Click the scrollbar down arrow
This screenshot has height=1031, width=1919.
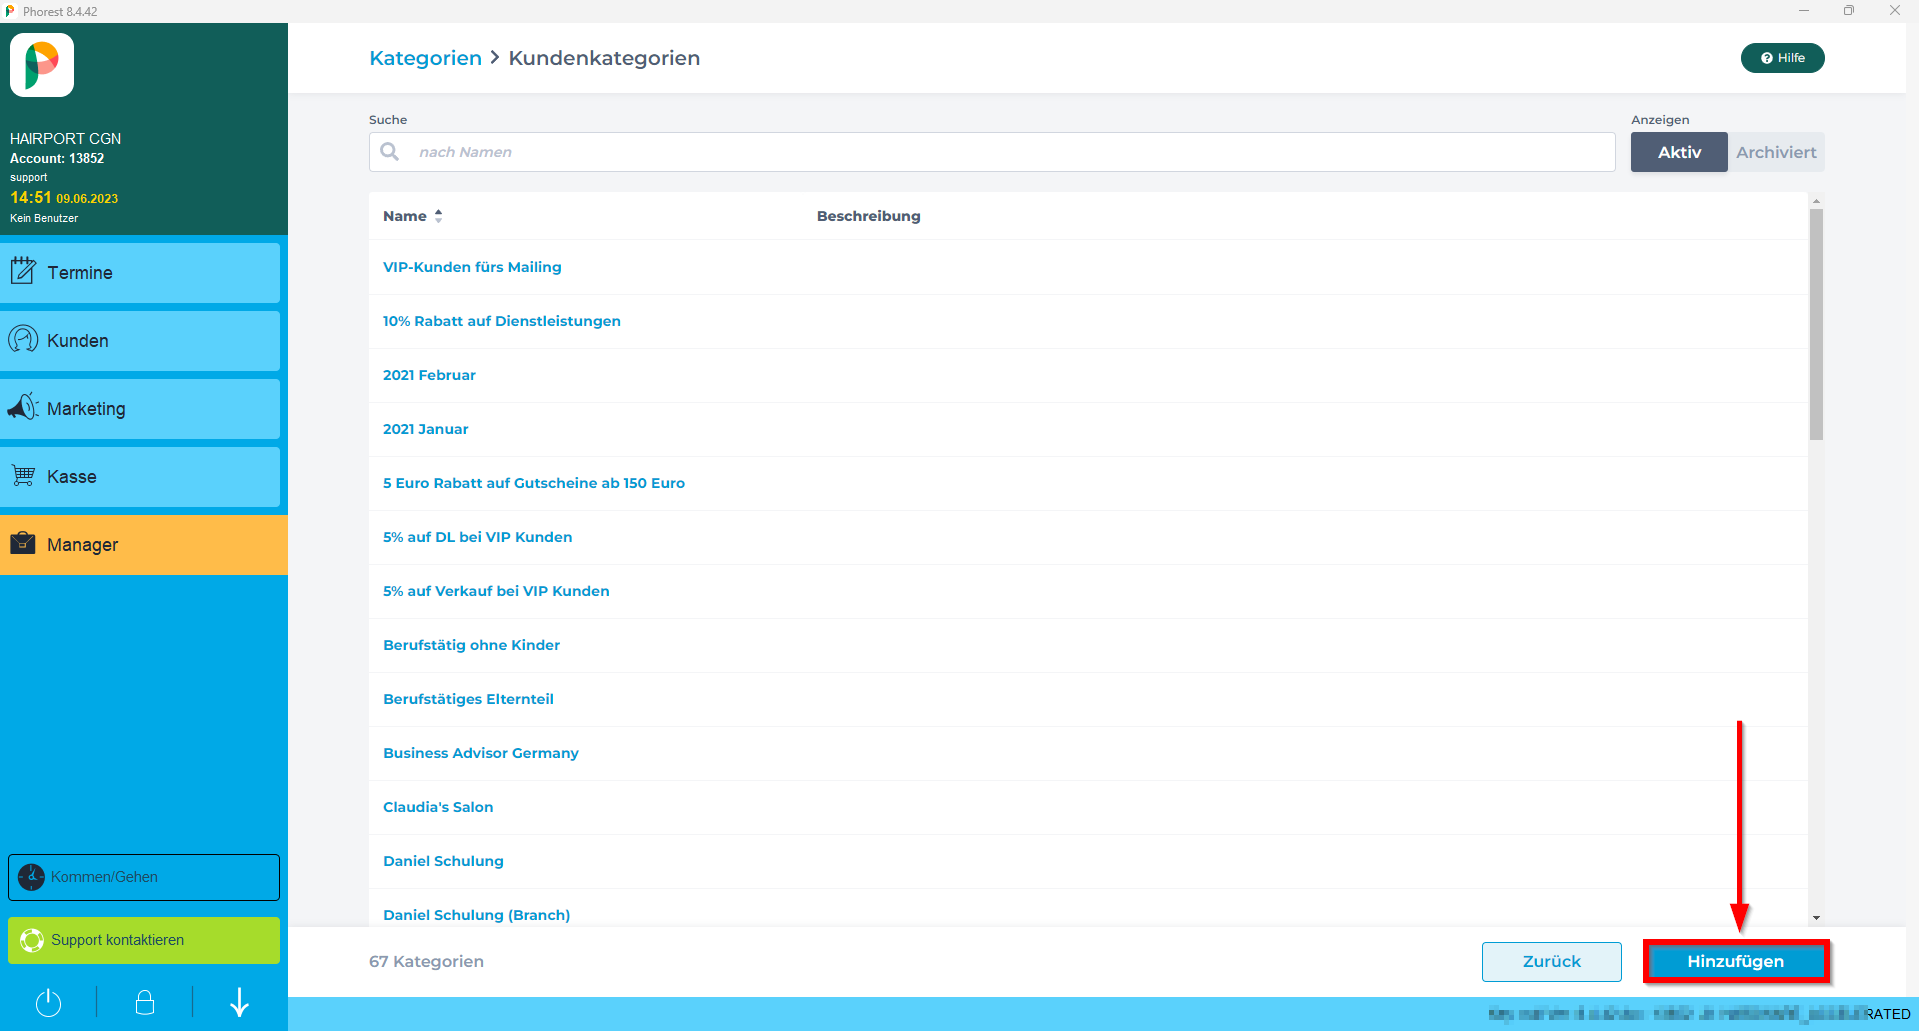pyautogui.click(x=1816, y=918)
